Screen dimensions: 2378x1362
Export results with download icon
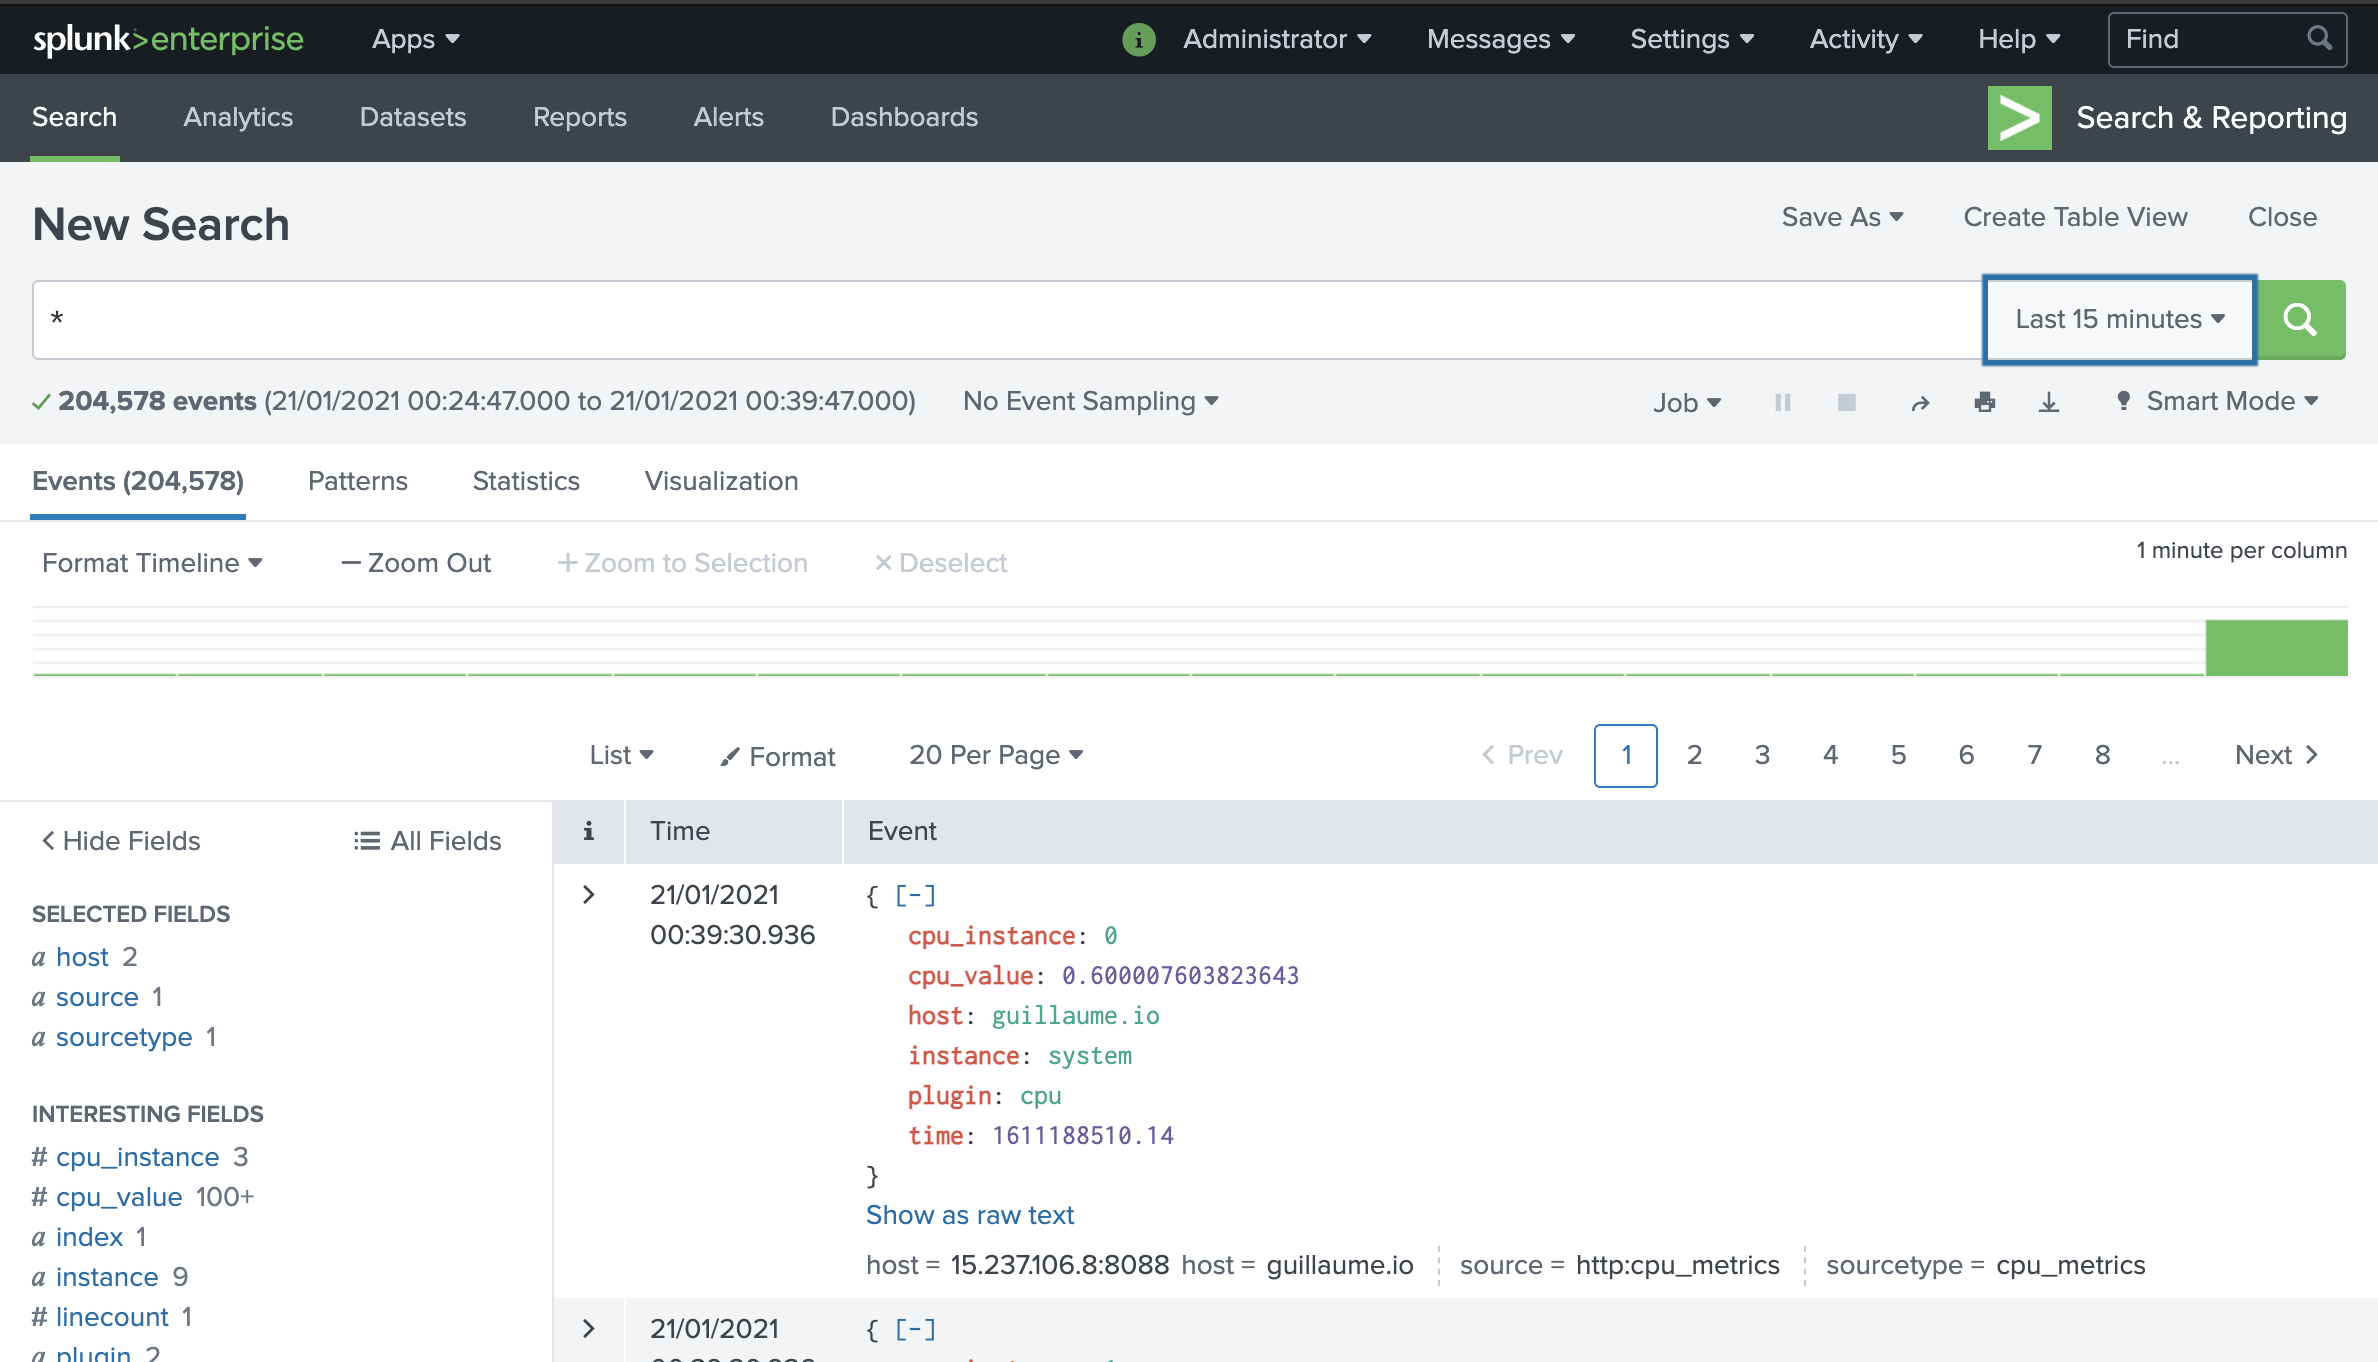[x=2049, y=402]
